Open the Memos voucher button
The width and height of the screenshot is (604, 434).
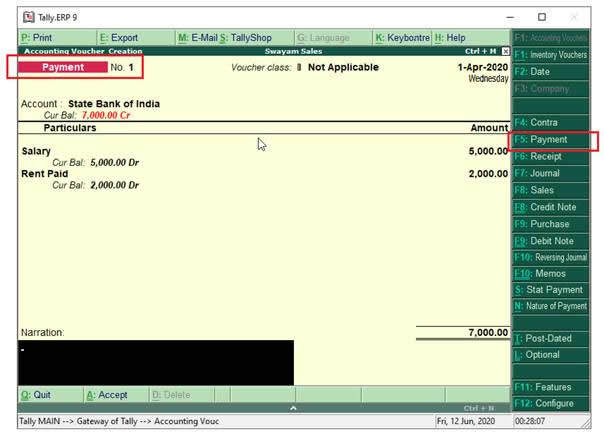click(x=550, y=274)
